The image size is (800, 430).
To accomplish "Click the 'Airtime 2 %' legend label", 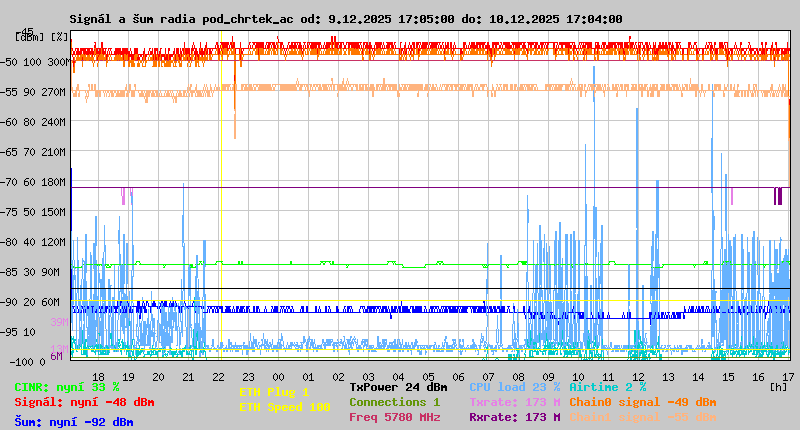I will tap(608, 387).
